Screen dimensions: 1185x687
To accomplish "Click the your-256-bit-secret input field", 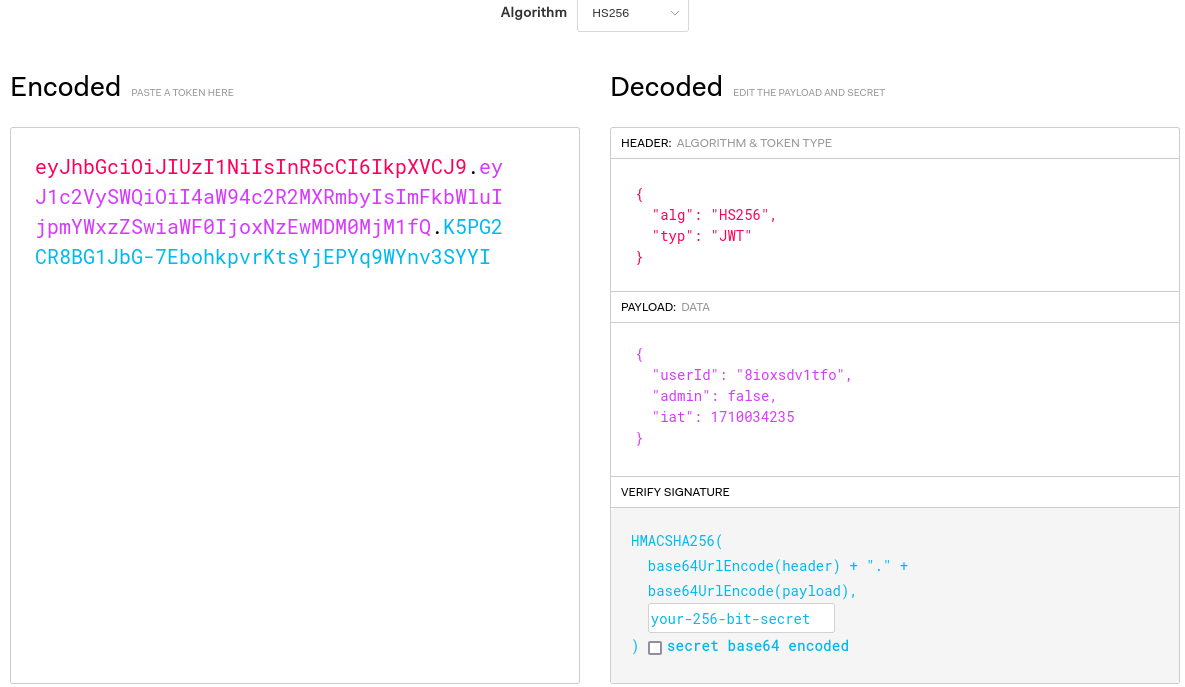I will pos(741,618).
